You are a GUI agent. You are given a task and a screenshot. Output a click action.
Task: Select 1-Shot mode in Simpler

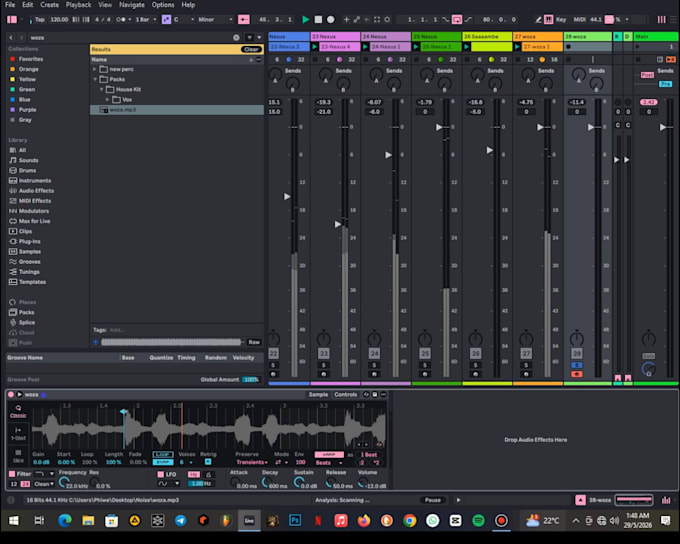coord(18,433)
